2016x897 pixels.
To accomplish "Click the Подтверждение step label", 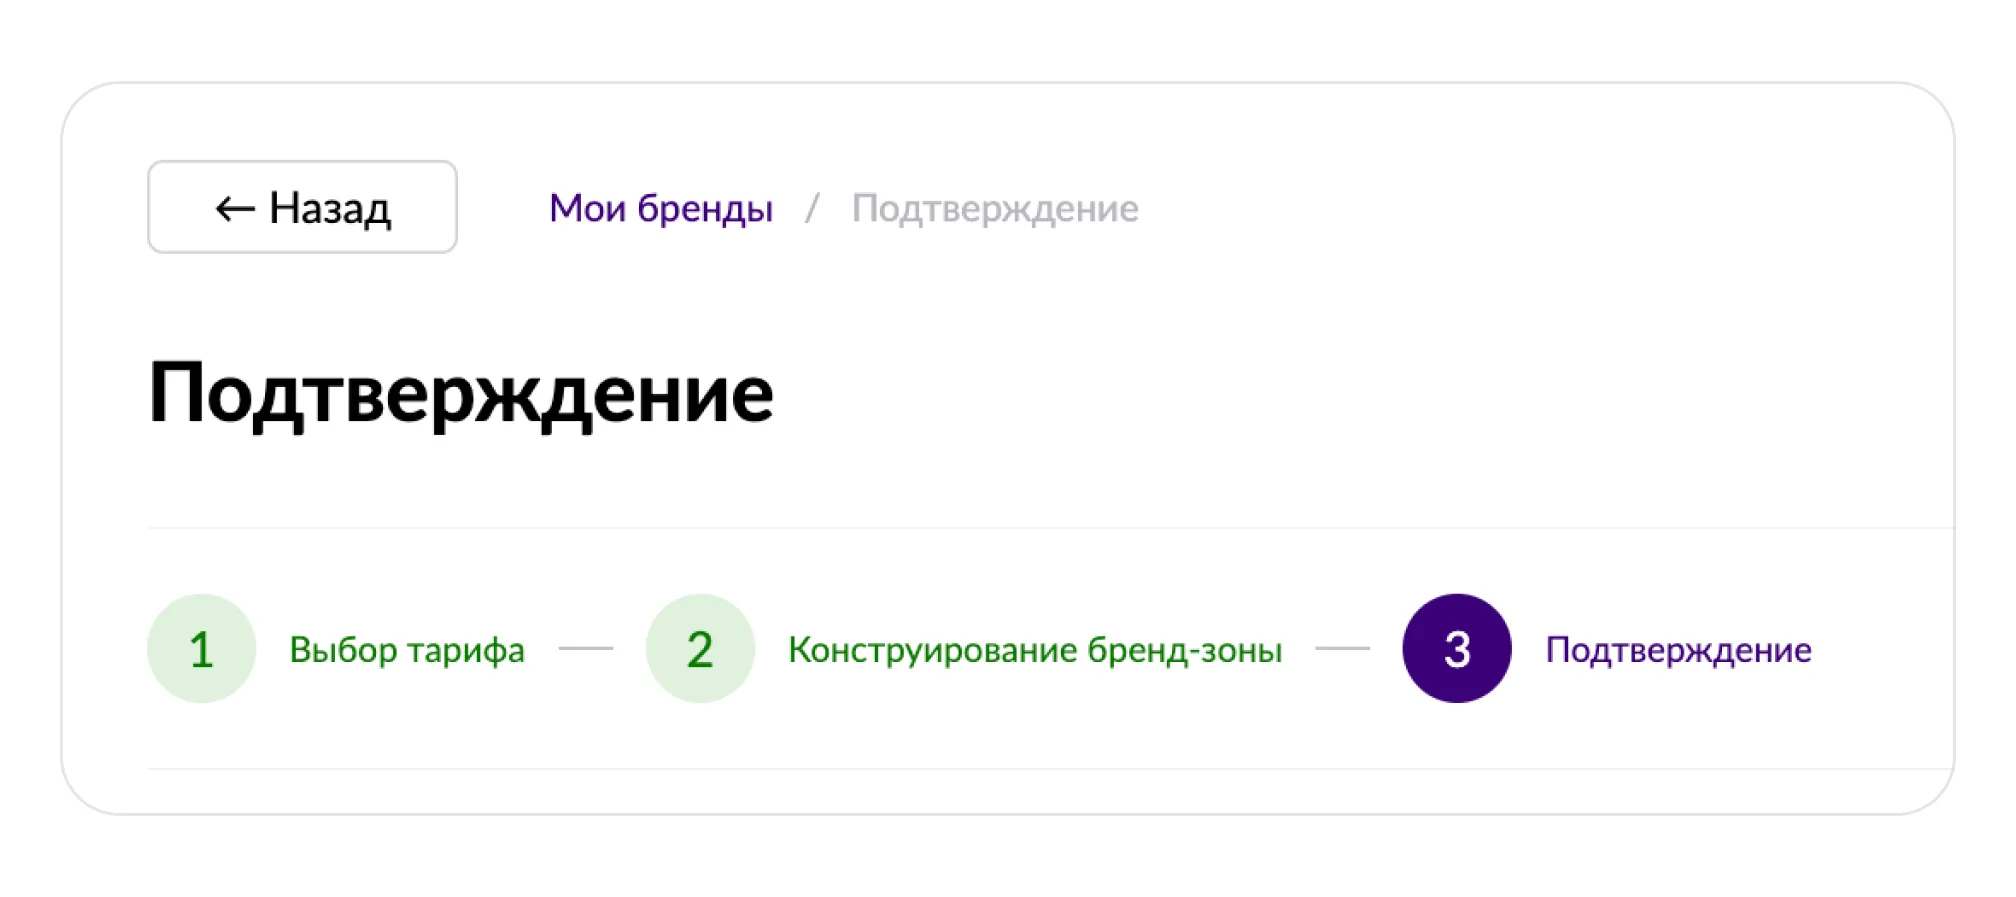I will [x=1678, y=650].
